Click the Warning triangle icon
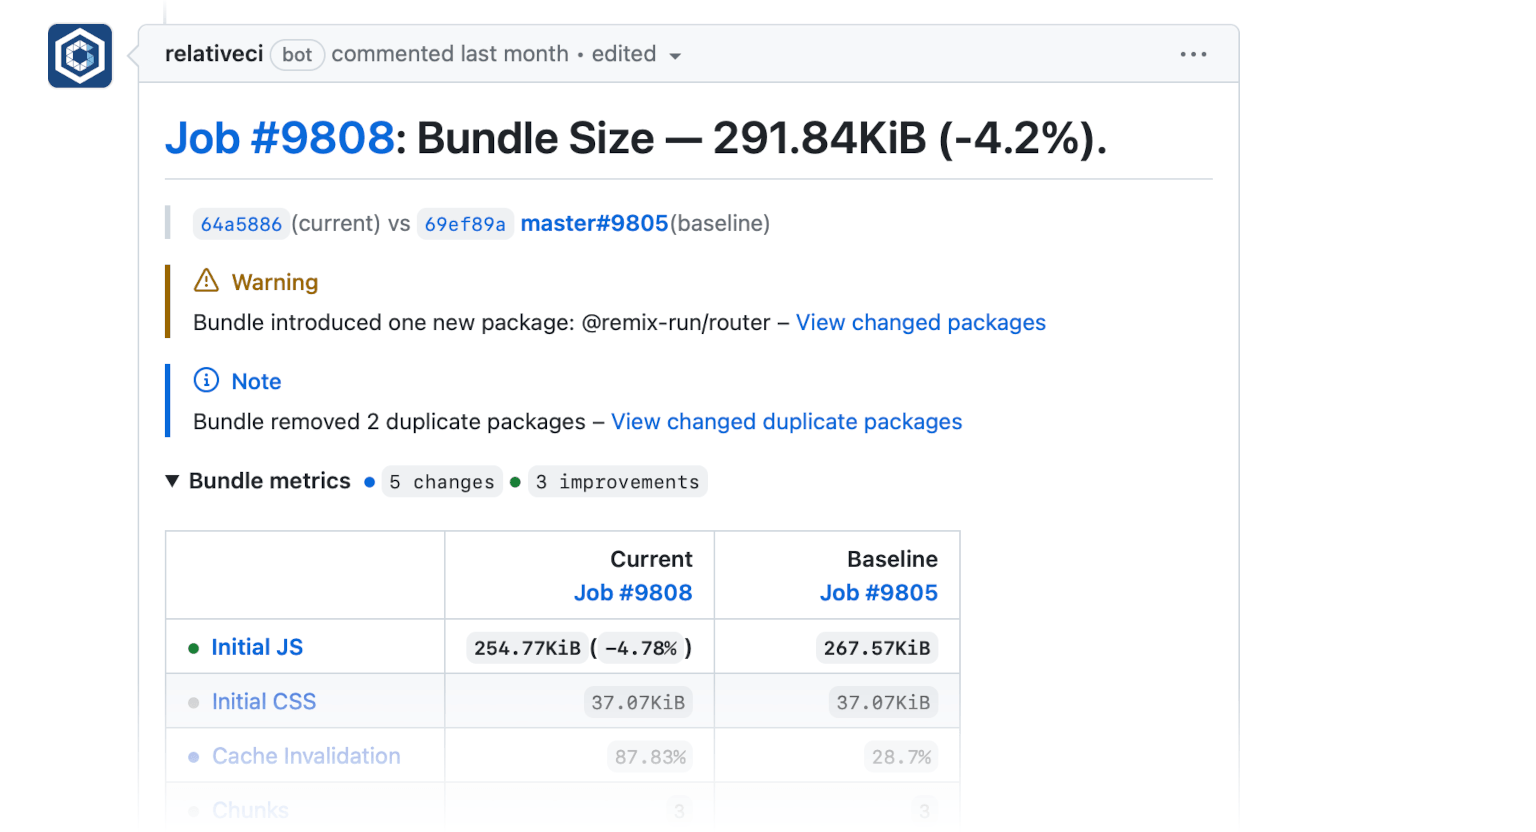This screenshot has height=832, width=1536. (205, 281)
